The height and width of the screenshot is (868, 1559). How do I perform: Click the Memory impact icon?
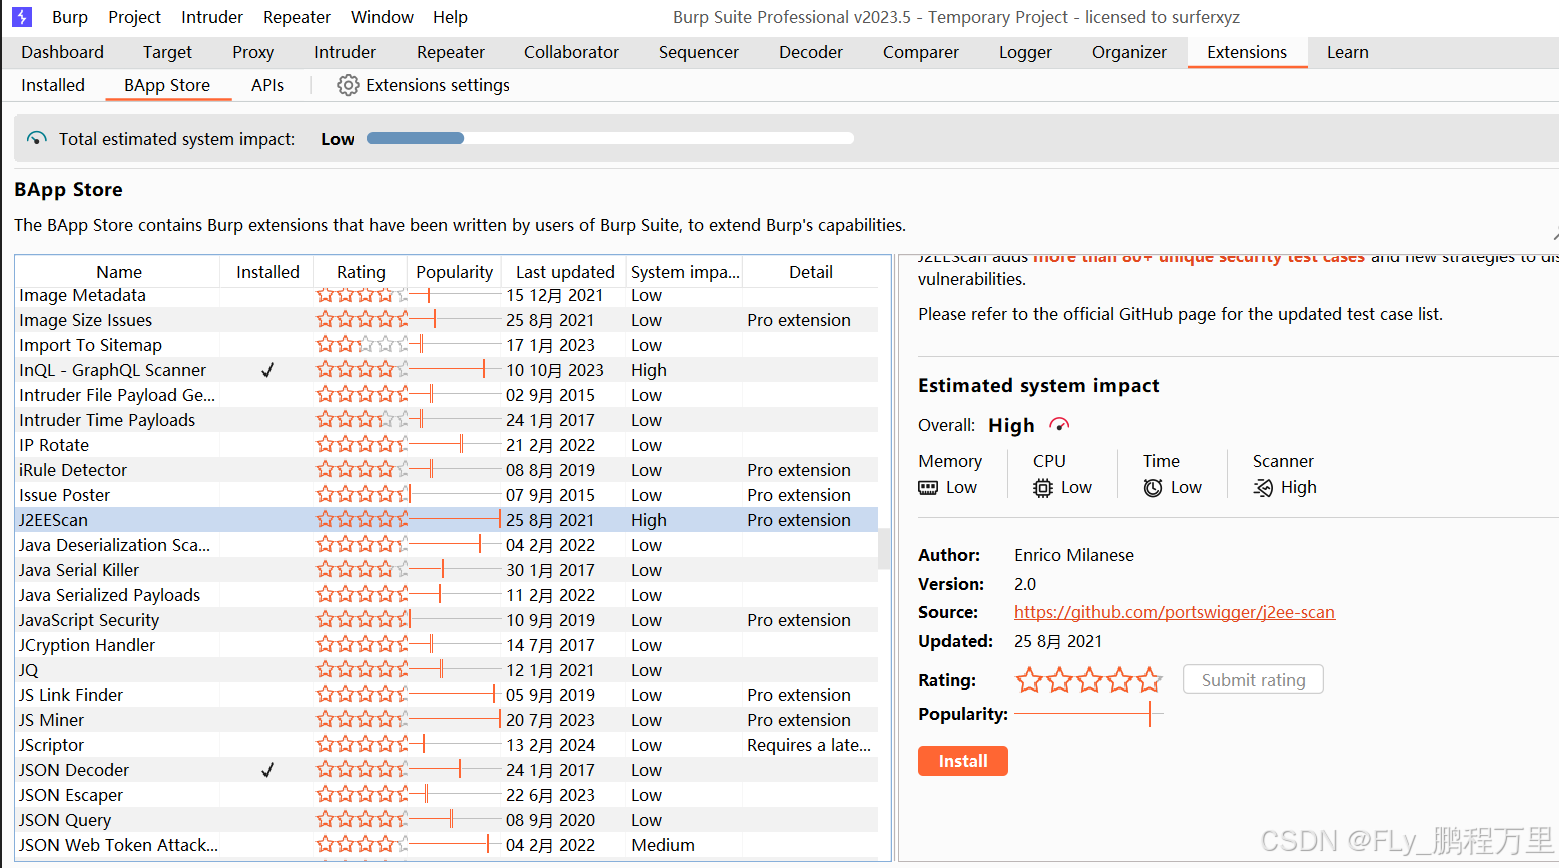(x=928, y=487)
